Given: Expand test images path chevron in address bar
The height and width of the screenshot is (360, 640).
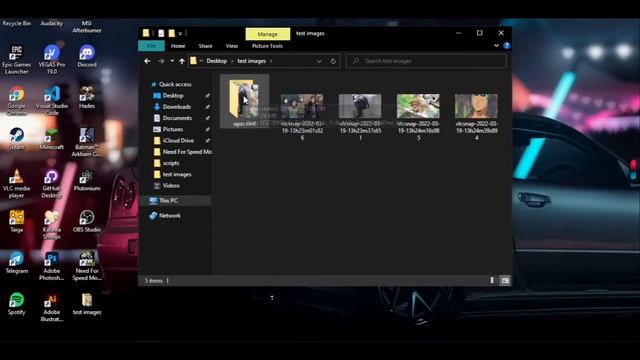Looking at the screenshot, I should point(271,61).
